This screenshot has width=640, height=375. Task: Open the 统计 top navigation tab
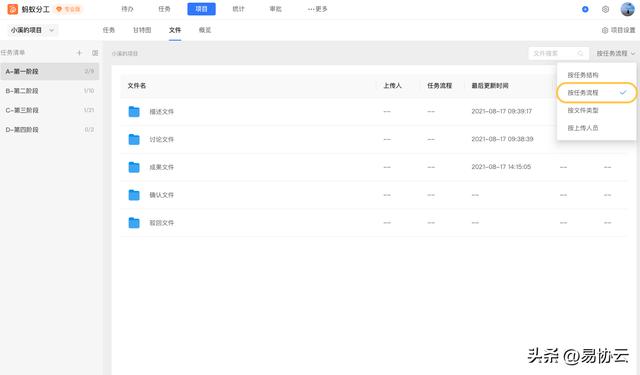238,9
